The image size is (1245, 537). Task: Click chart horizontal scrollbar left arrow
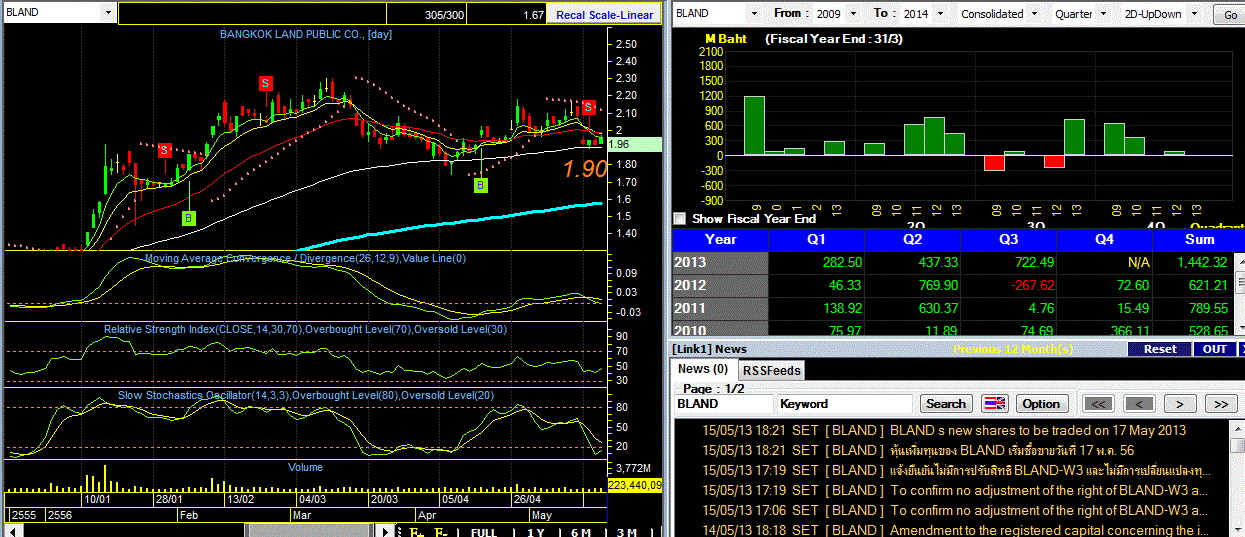[13, 531]
